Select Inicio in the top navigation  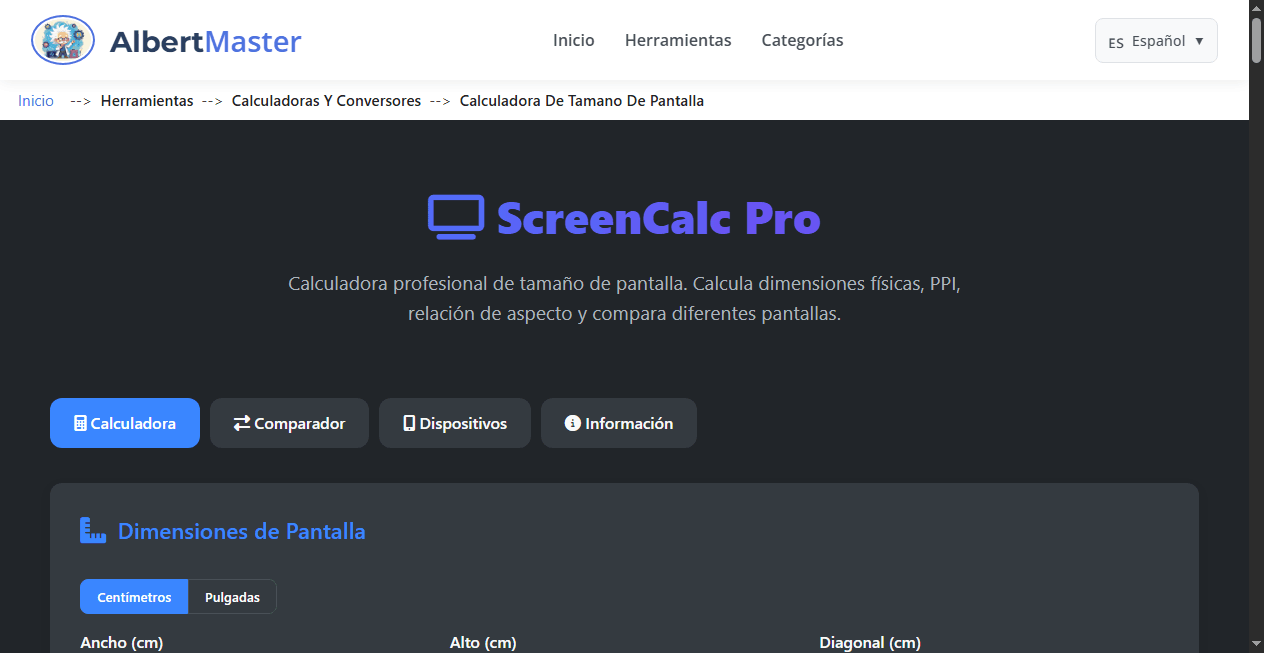573,40
